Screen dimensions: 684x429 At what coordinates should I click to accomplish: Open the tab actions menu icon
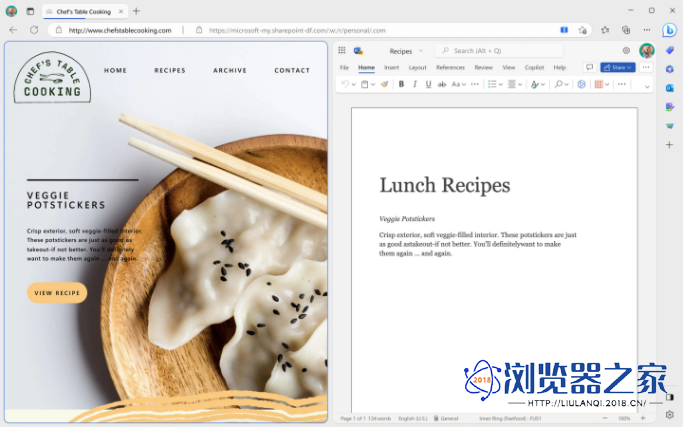(x=30, y=11)
